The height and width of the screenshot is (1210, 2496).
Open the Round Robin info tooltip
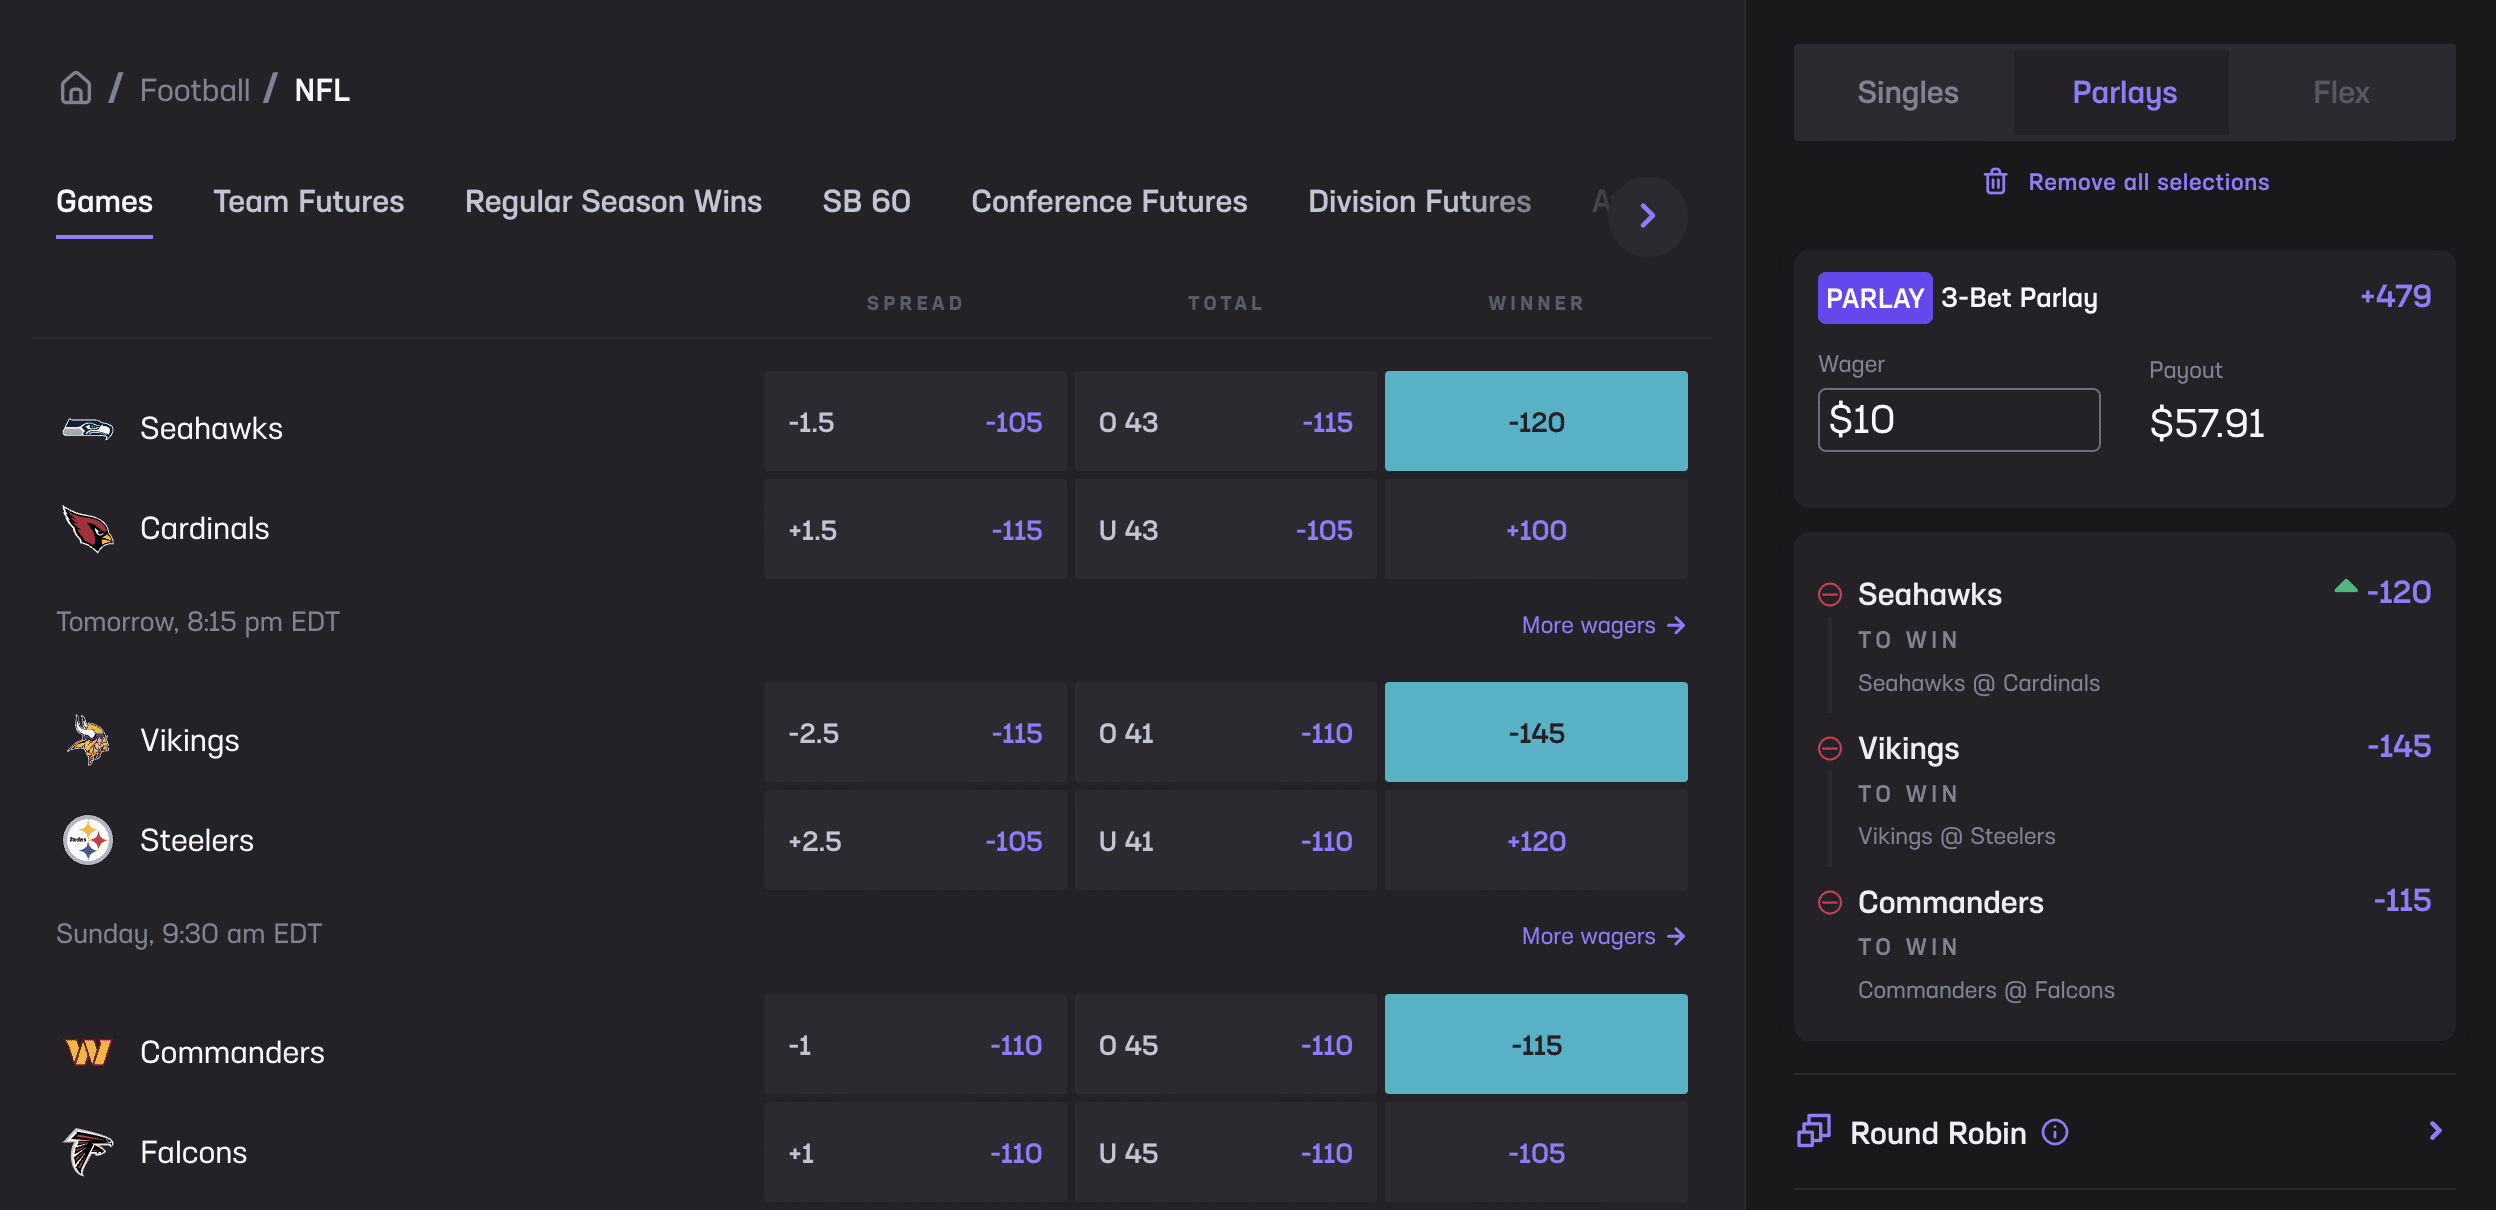[2056, 1133]
